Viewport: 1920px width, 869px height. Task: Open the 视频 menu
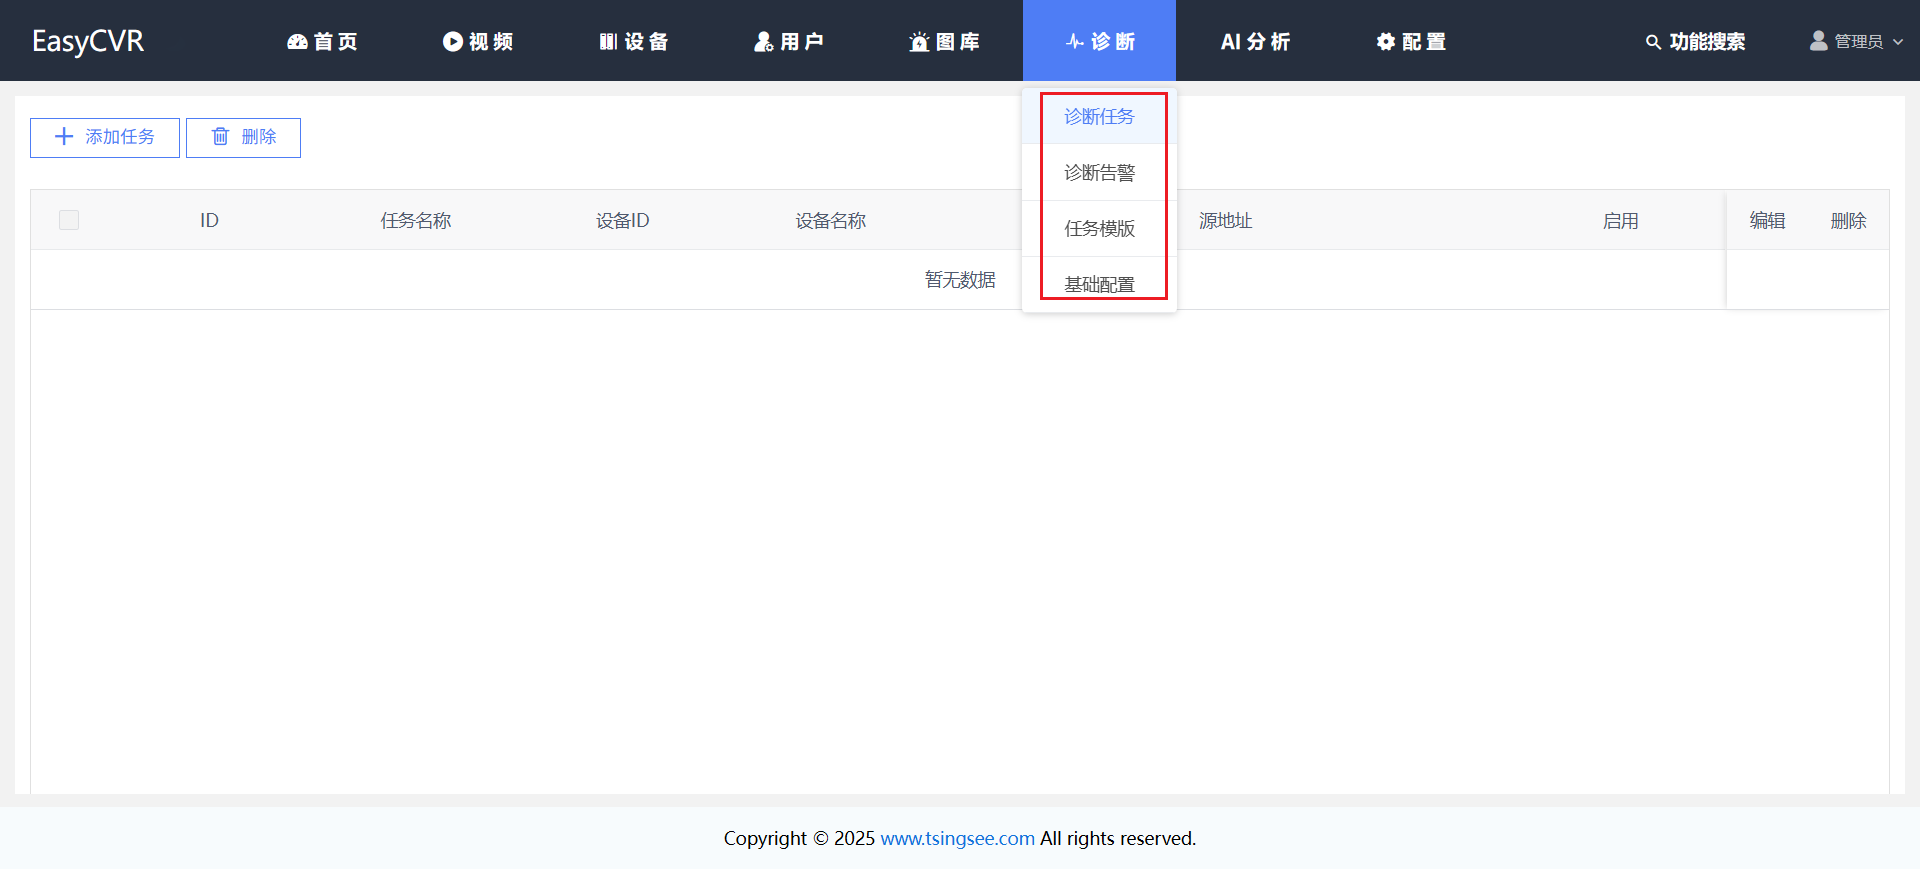[x=478, y=42]
